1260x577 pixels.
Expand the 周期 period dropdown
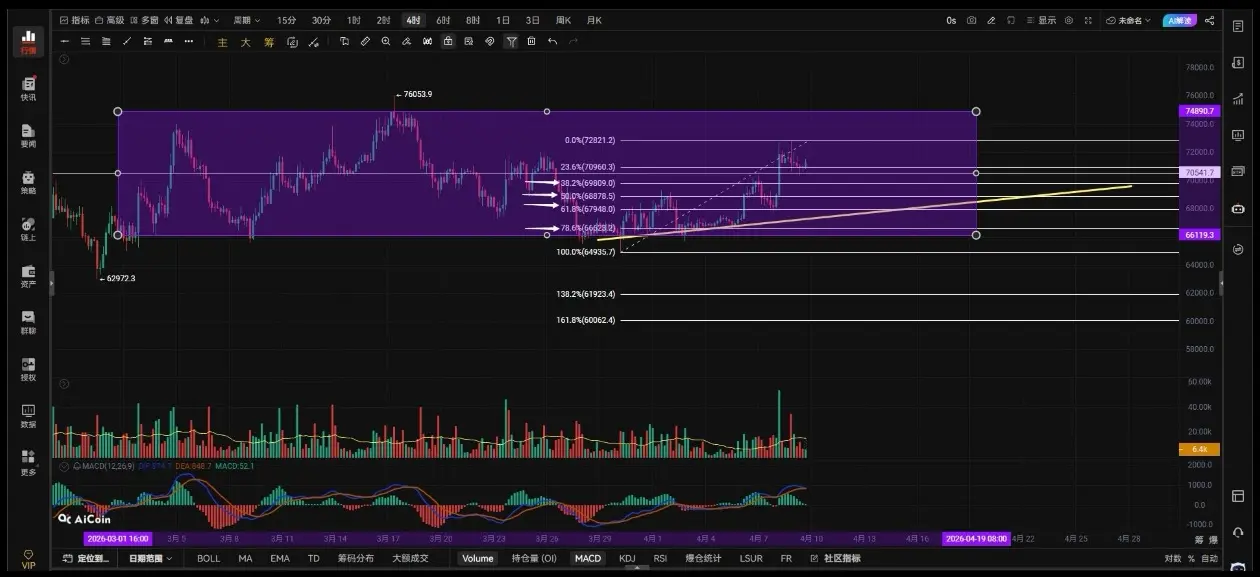246,20
